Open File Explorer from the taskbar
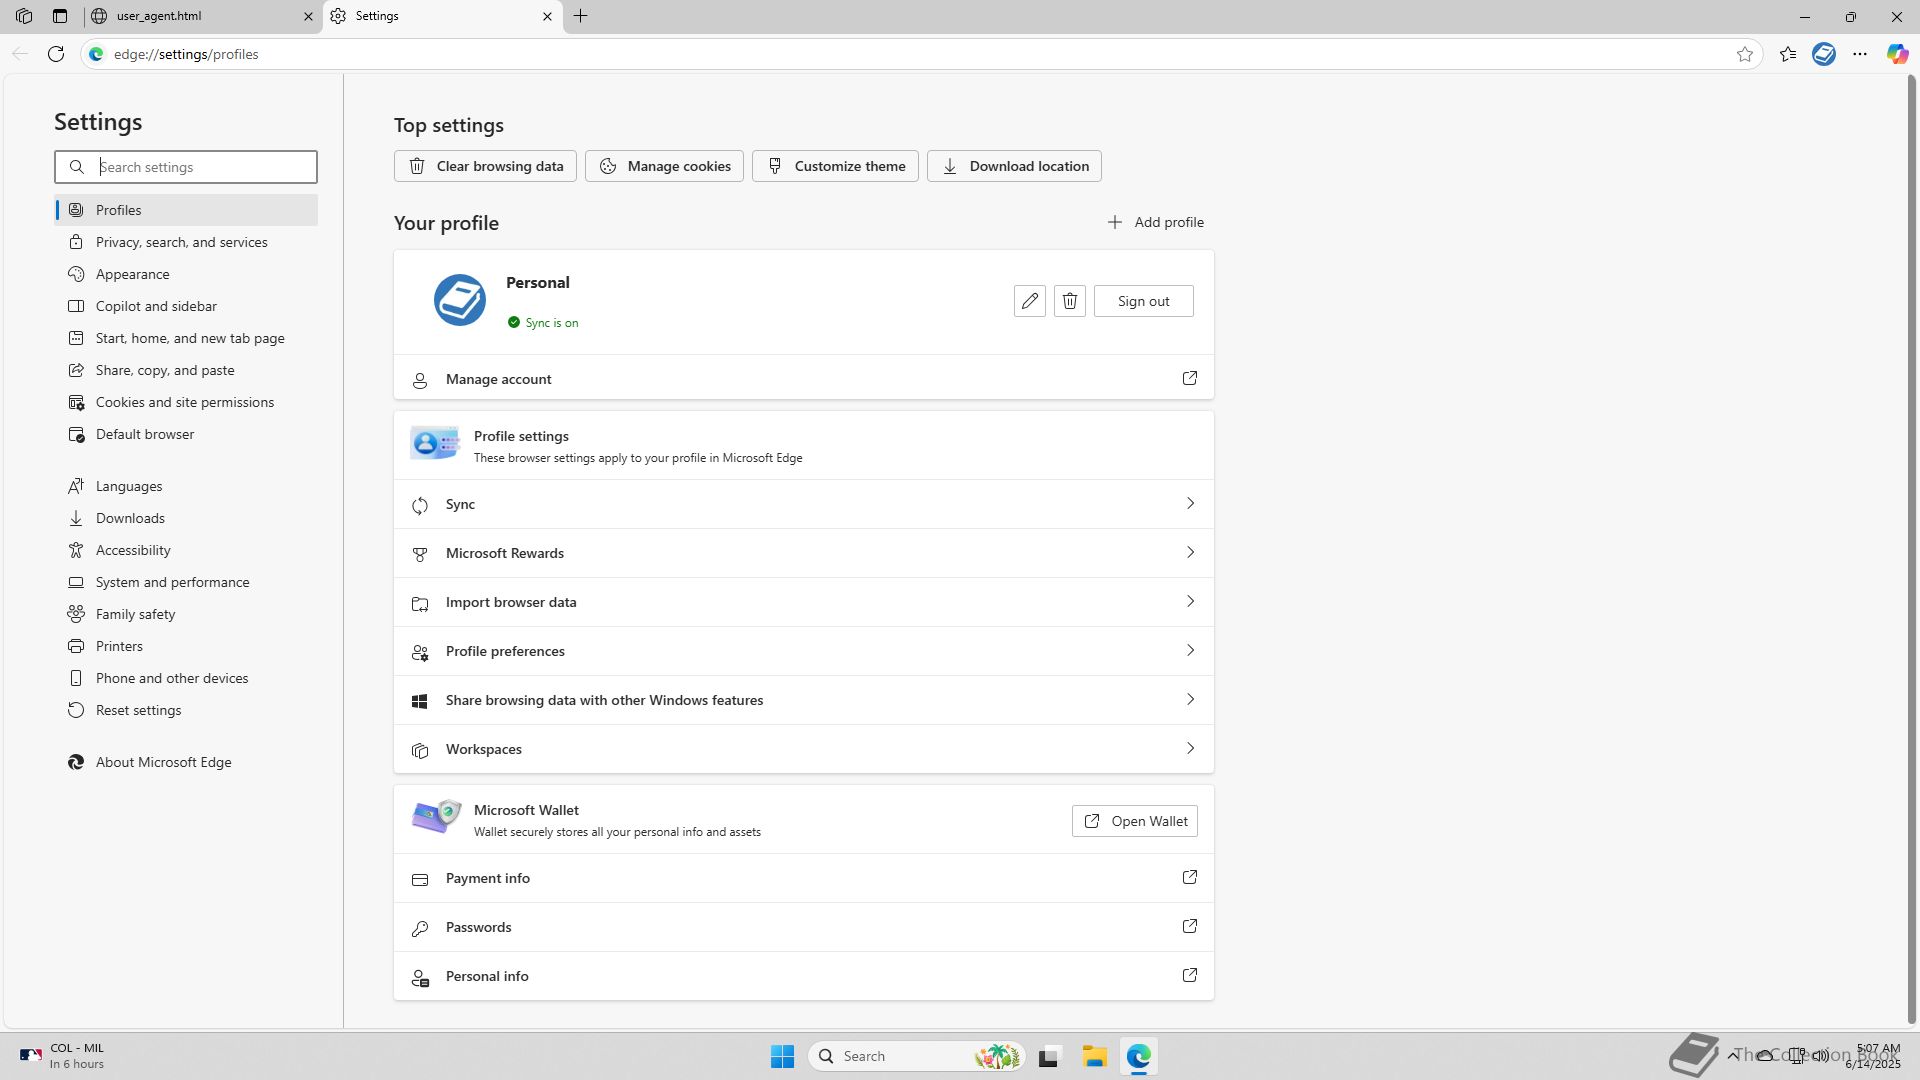Viewport: 1920px width, 1080px height. (1094, 1056)
